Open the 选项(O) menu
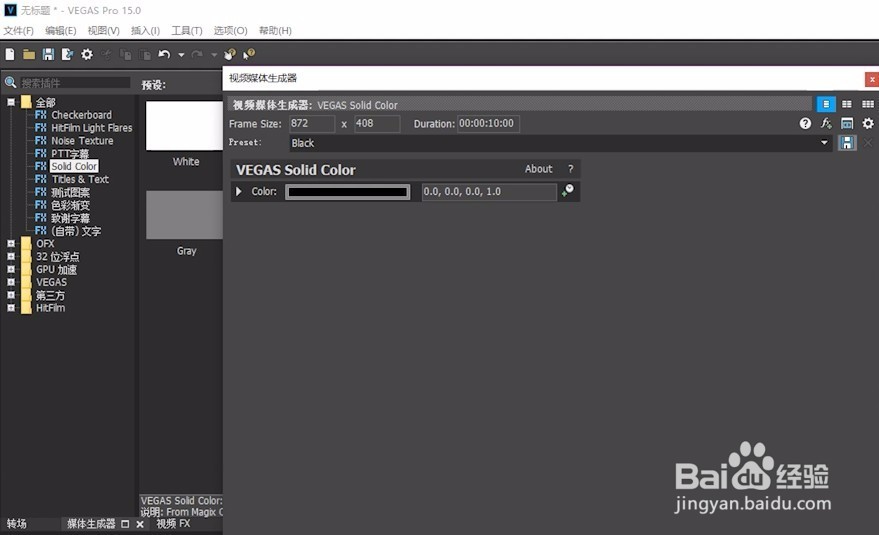This screenshot has width=879, height=535. click(x=230, y=31)
